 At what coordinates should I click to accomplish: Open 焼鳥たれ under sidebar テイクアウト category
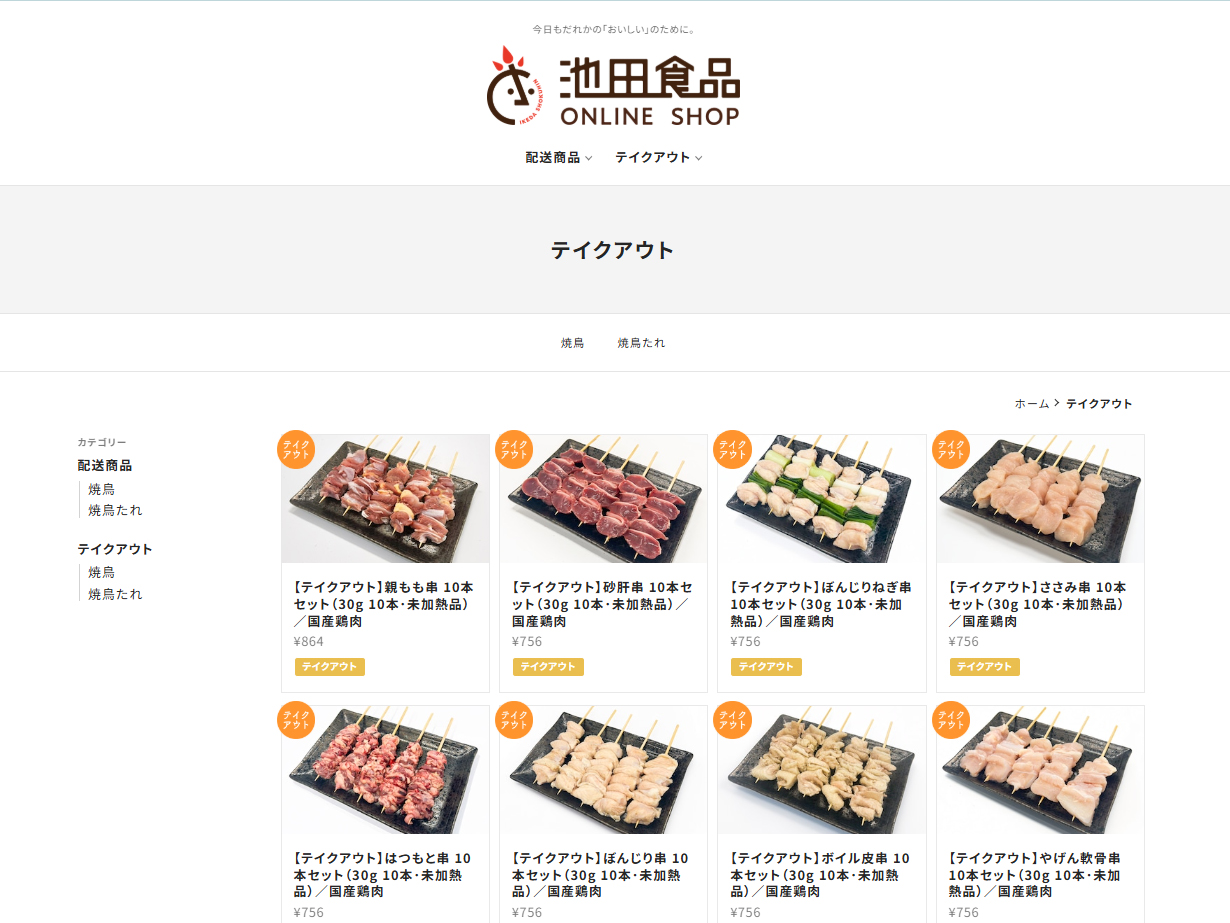coord(115,594)
